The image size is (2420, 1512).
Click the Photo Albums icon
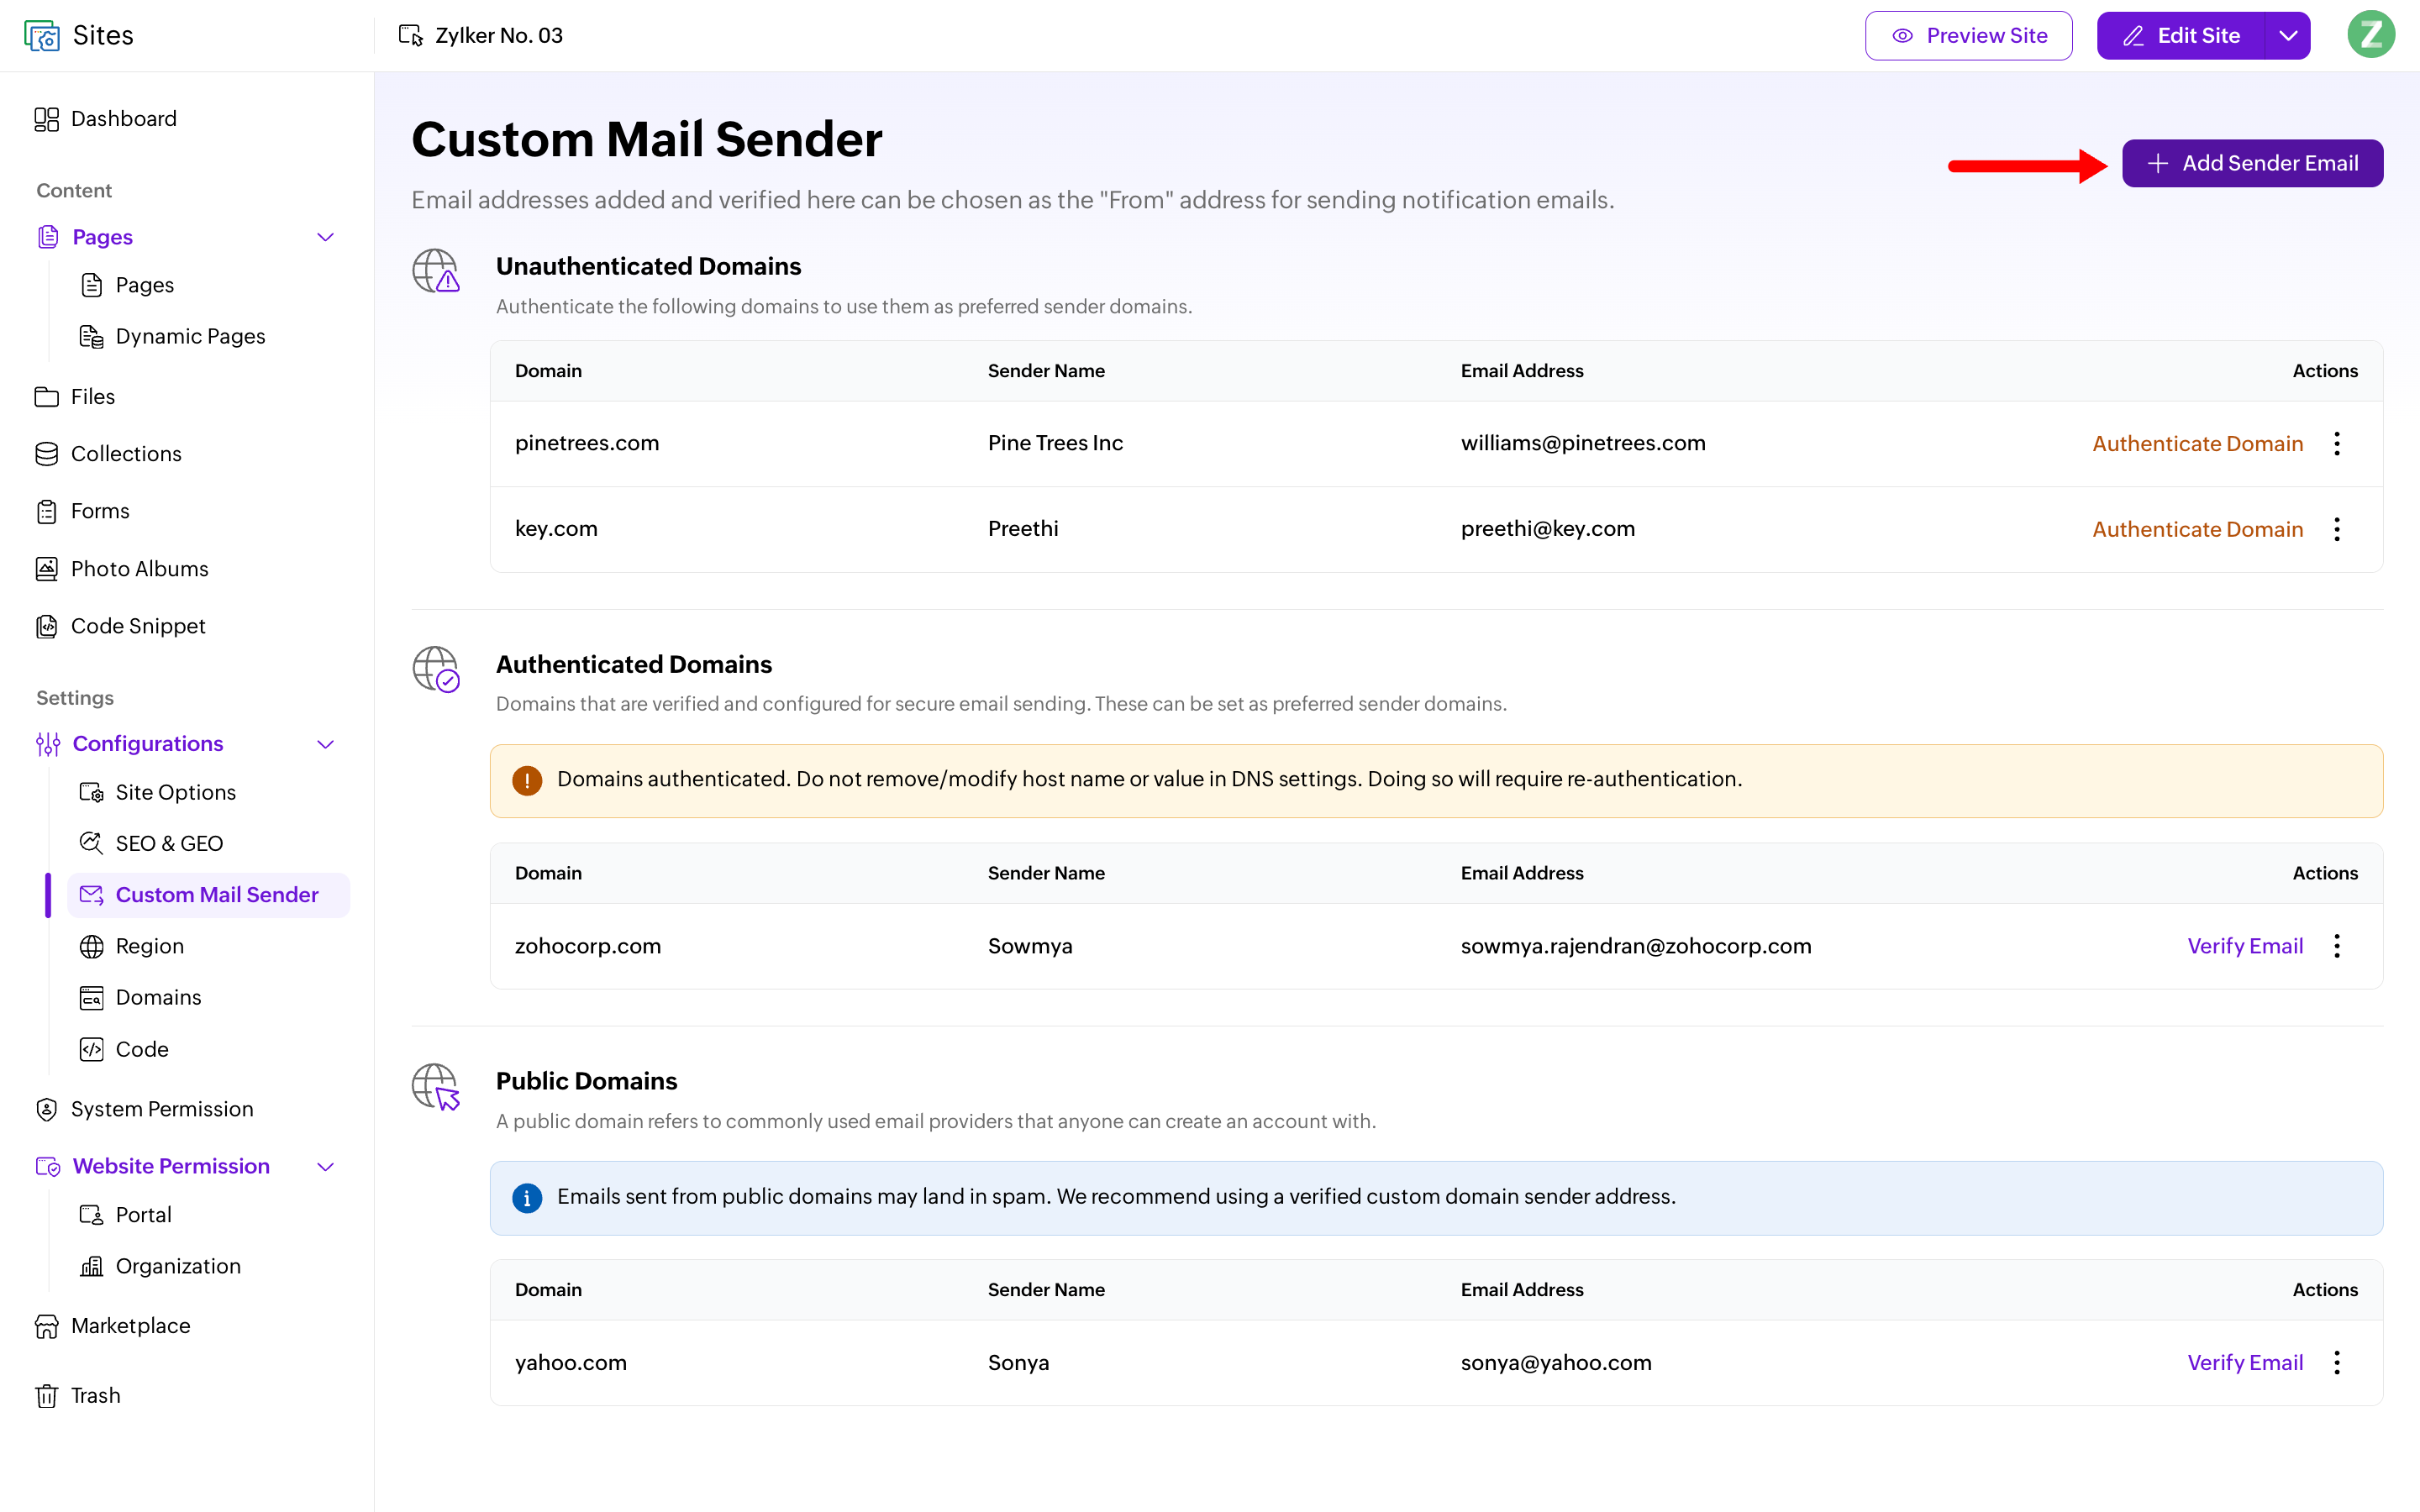(46, 569)
